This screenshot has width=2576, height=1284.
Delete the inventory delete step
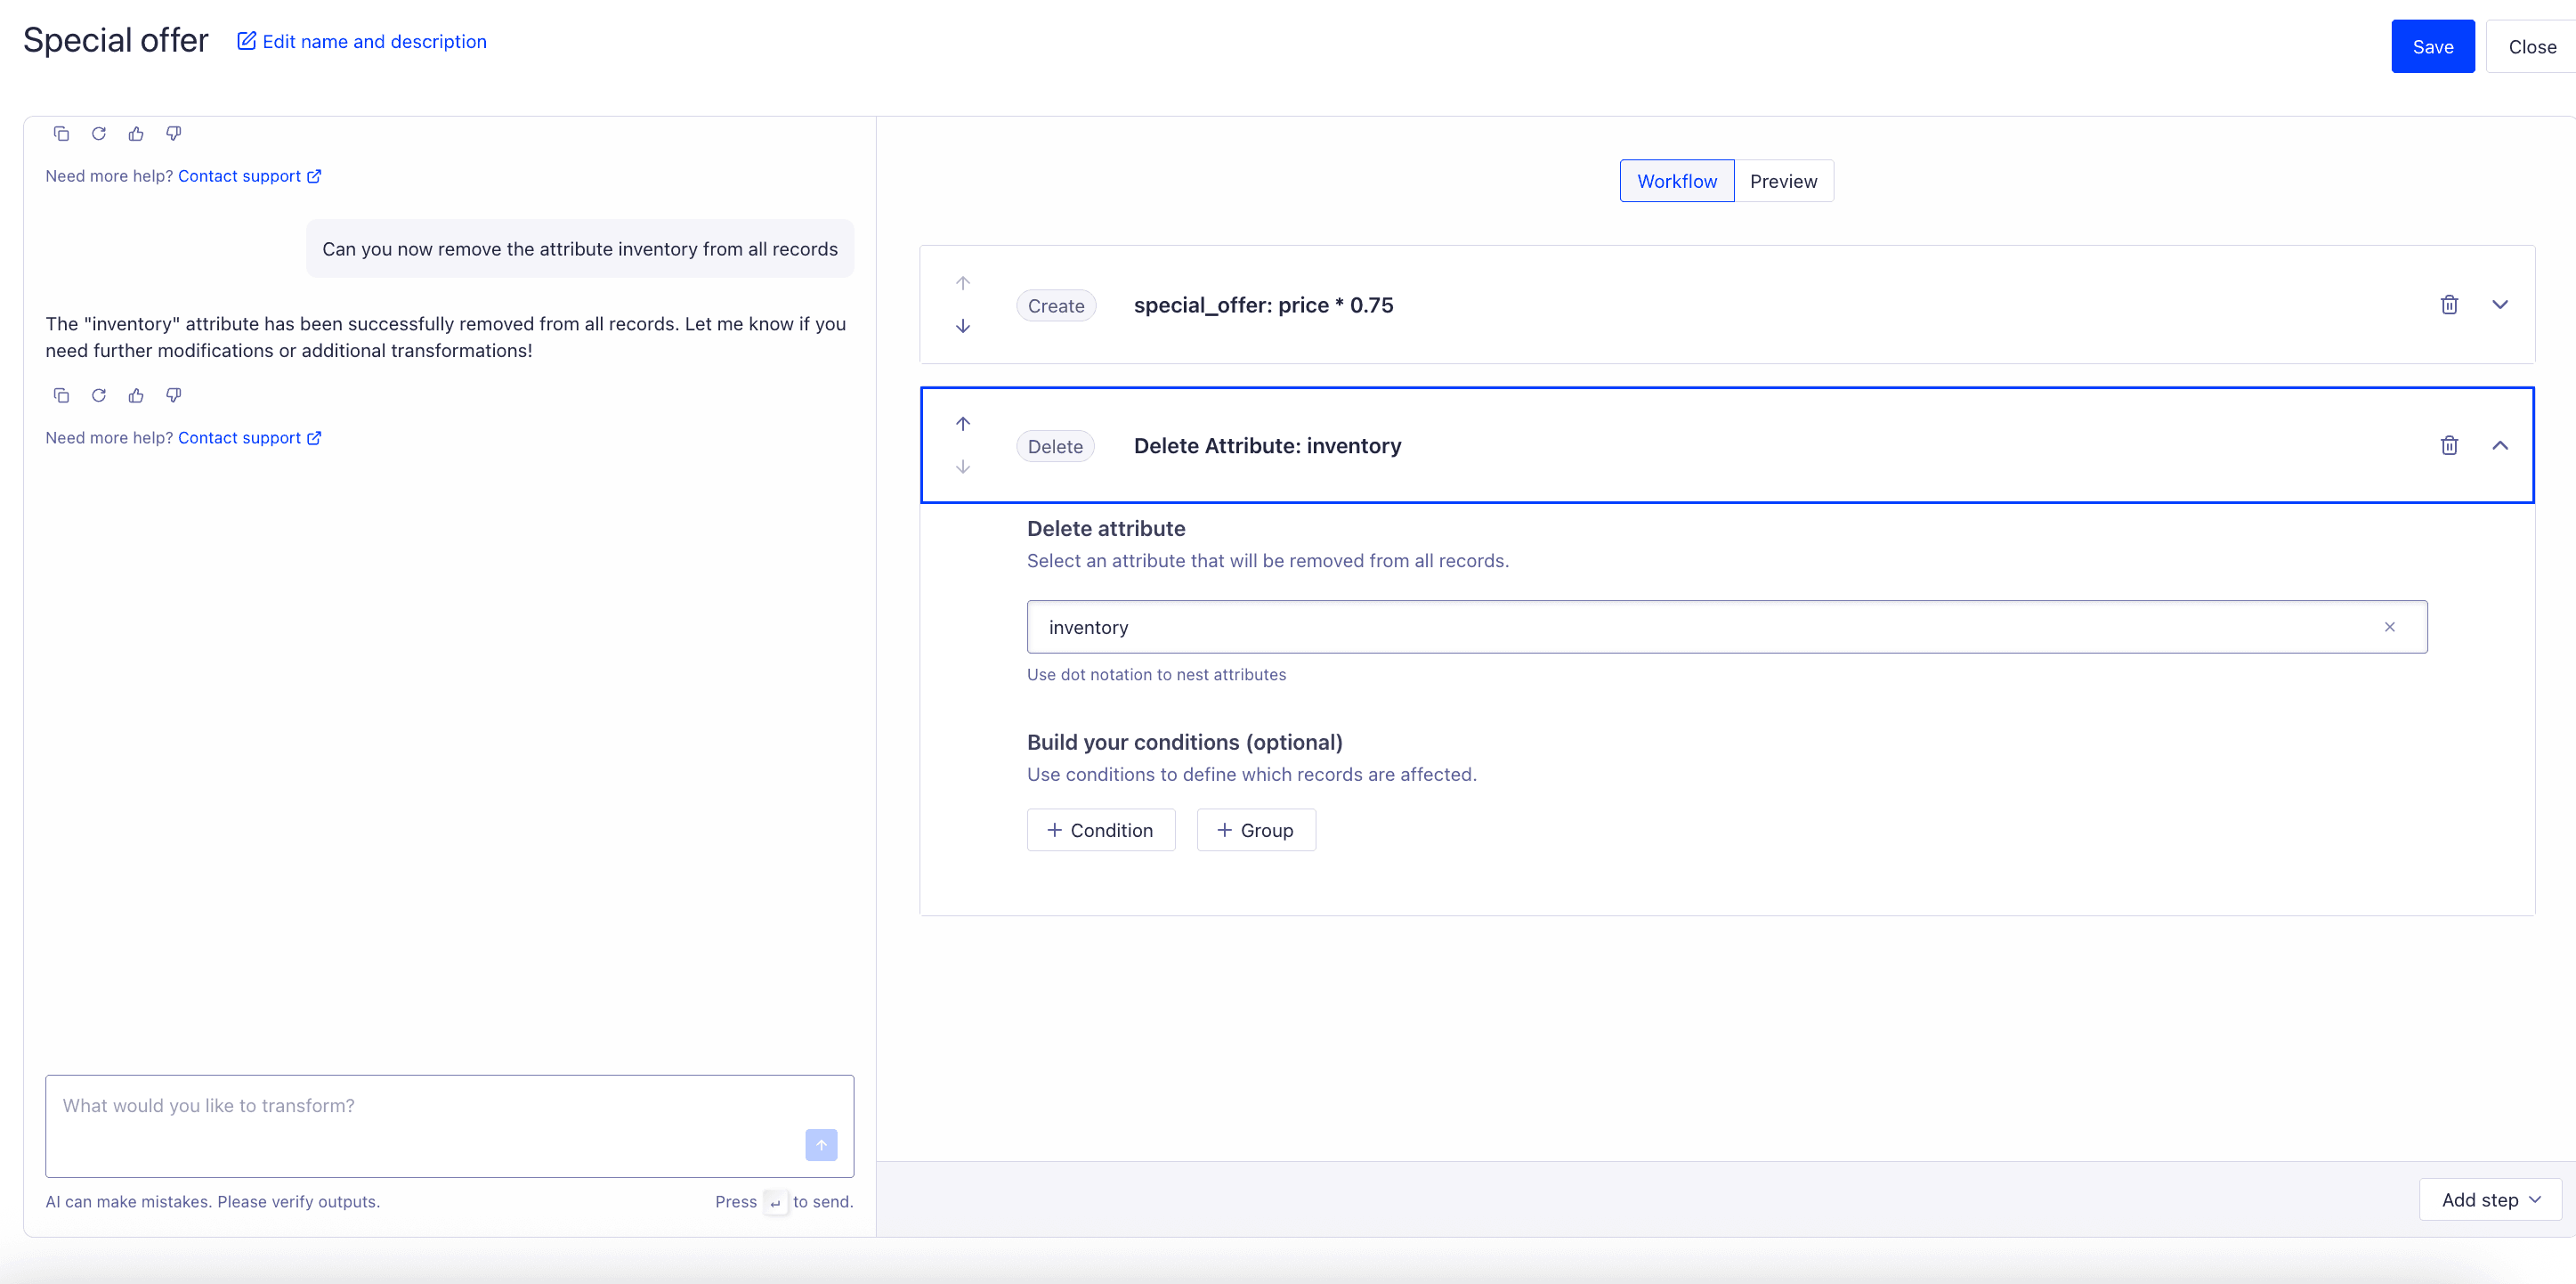[2448, 445]
